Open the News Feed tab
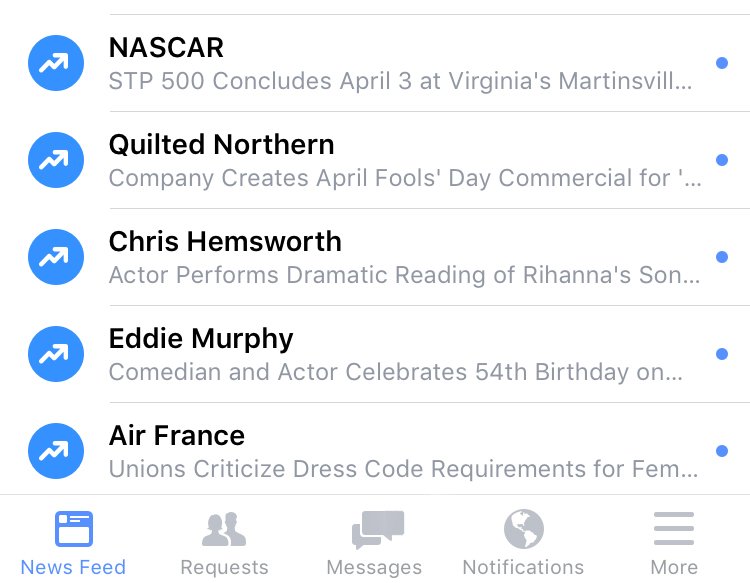 pyautogui.click(x=73, y=542)
